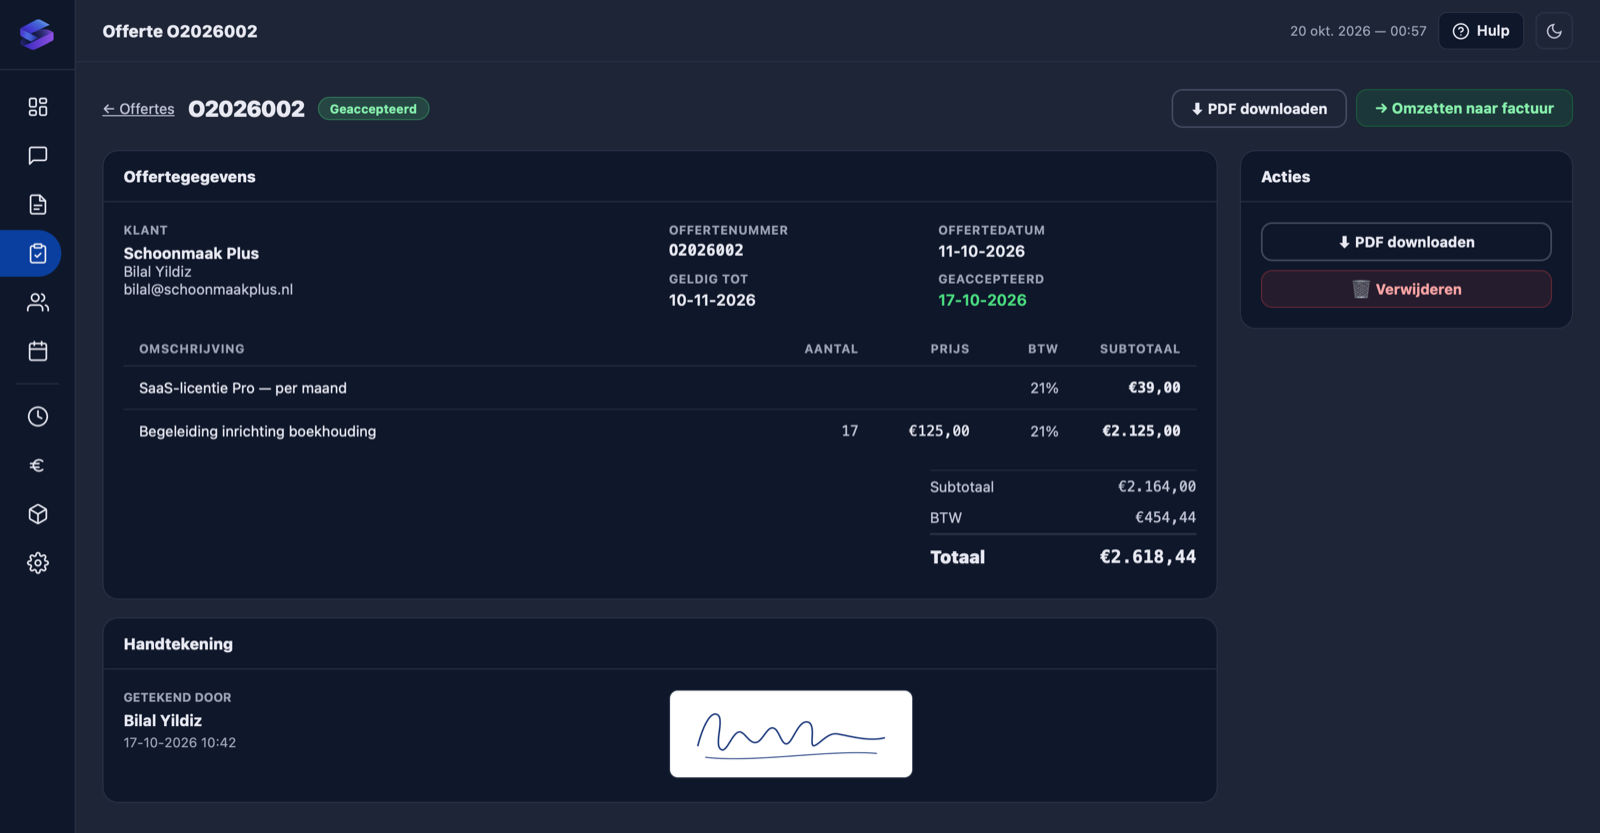The image size is (1600, 833).
Task: Click the Verwijderen delete button
Action: (1406, 289)
